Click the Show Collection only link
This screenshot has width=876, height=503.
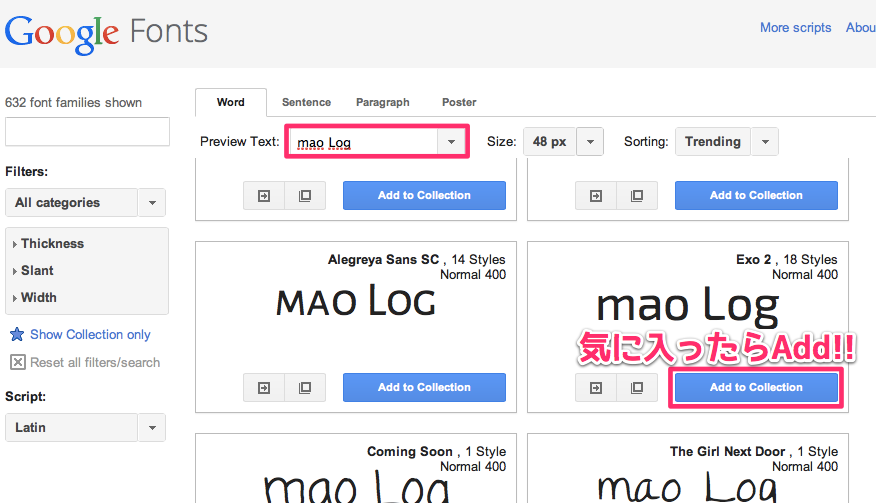[x=90, y=334]
